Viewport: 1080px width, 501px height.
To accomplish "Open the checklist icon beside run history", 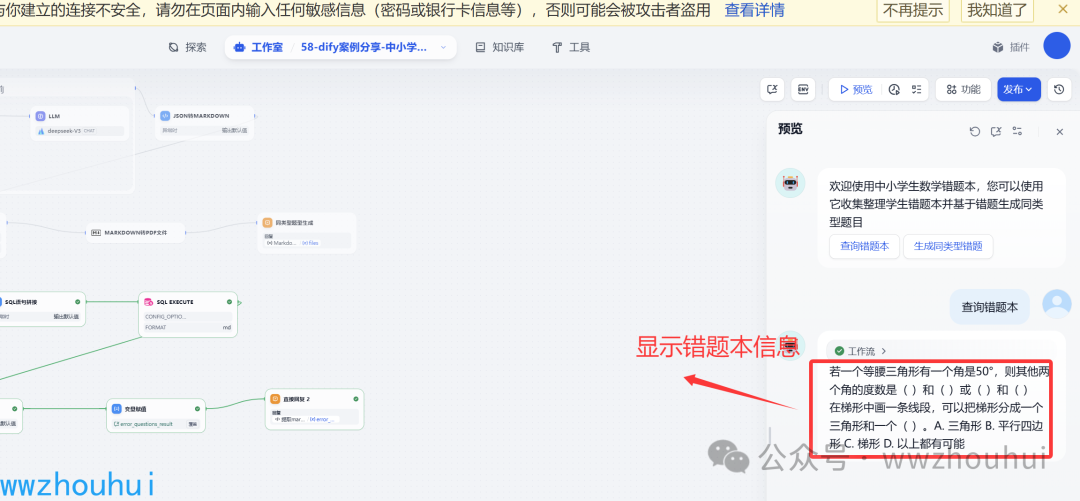I will pyautogui.click(x=916, y=90).
